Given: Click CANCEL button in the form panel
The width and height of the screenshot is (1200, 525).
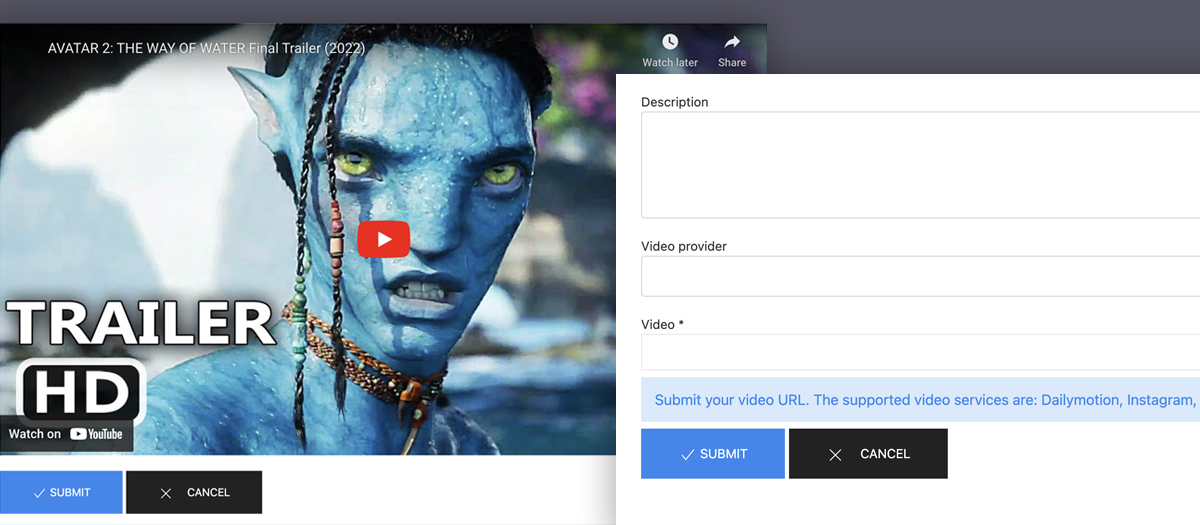Looking at the screenshot, I should coord(868,454).
